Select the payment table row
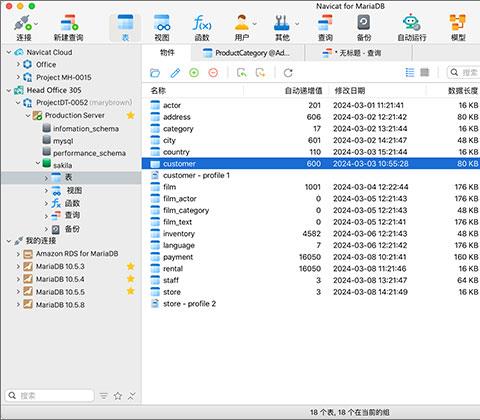Viewport: 480px width, 420px height. [311, 257]
